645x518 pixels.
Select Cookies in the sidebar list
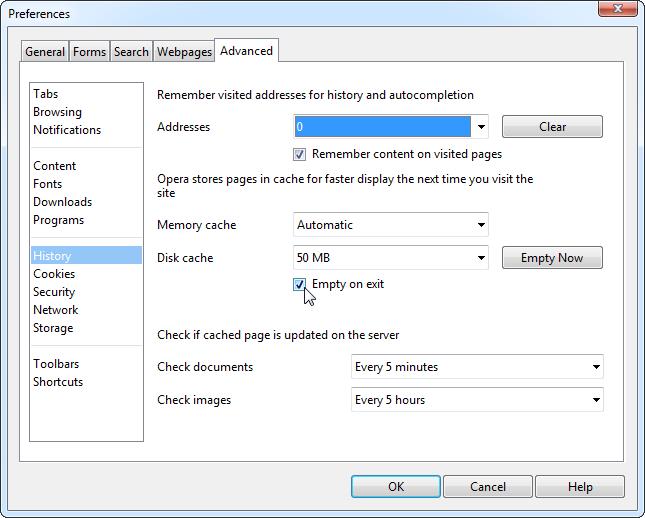pos(54,274)
